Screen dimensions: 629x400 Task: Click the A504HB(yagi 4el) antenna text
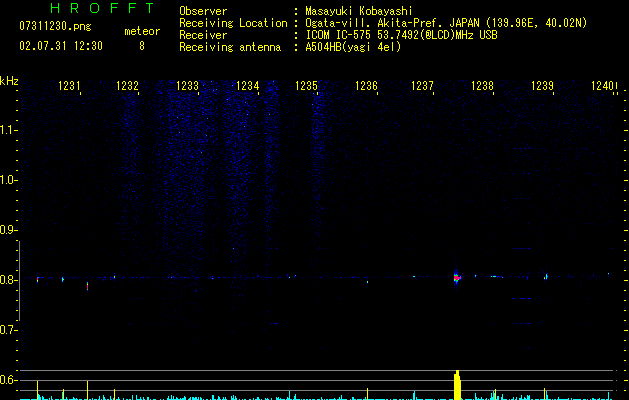pos(353,47)
